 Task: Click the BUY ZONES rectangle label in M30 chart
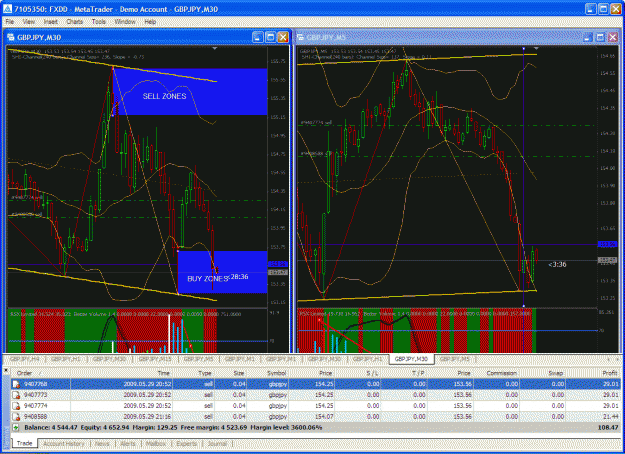tap(207, 279)
